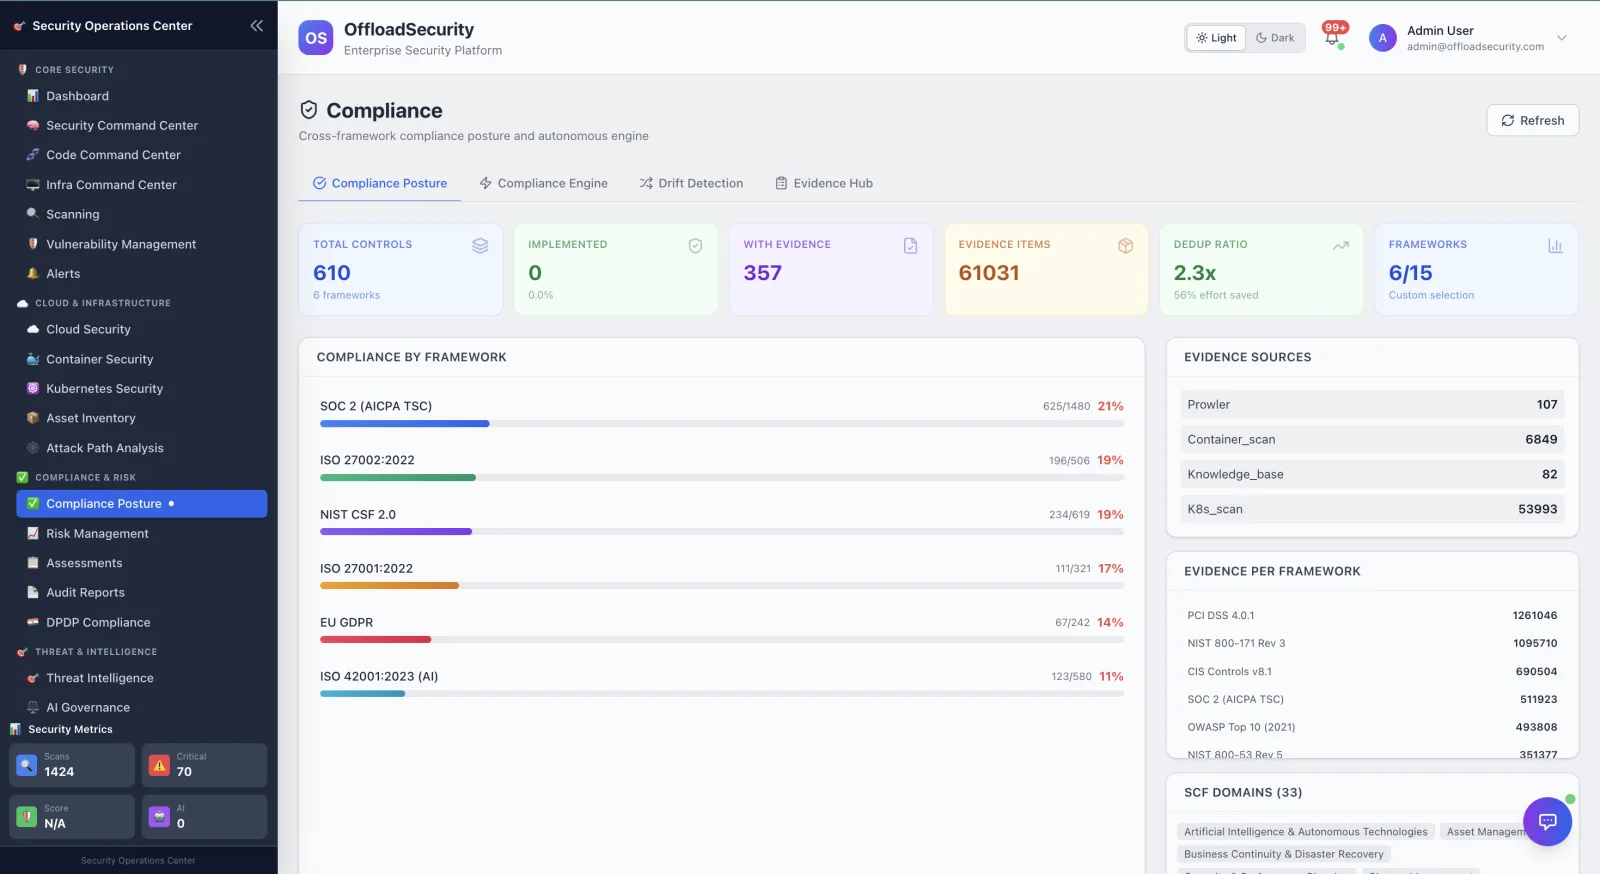Click the Kubernetes Security sidebar icon
1600x874 pixels.
[x=33, y=388]
